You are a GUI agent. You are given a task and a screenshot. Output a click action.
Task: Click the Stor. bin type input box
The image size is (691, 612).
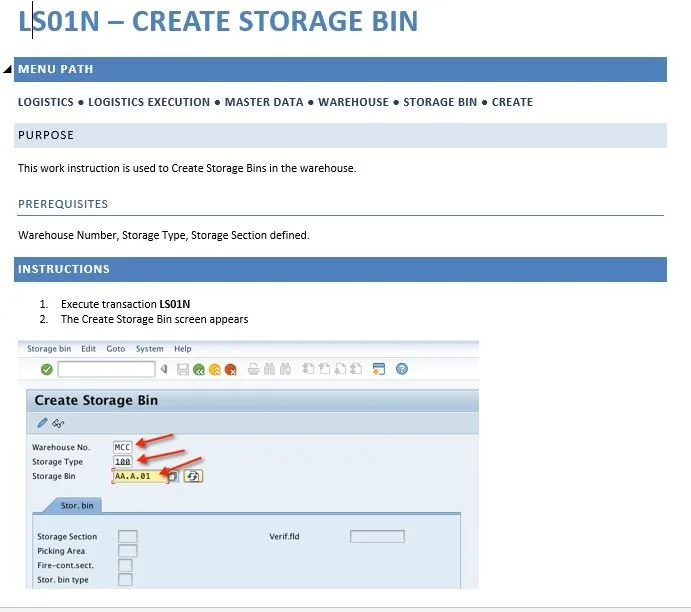(125, 580)
